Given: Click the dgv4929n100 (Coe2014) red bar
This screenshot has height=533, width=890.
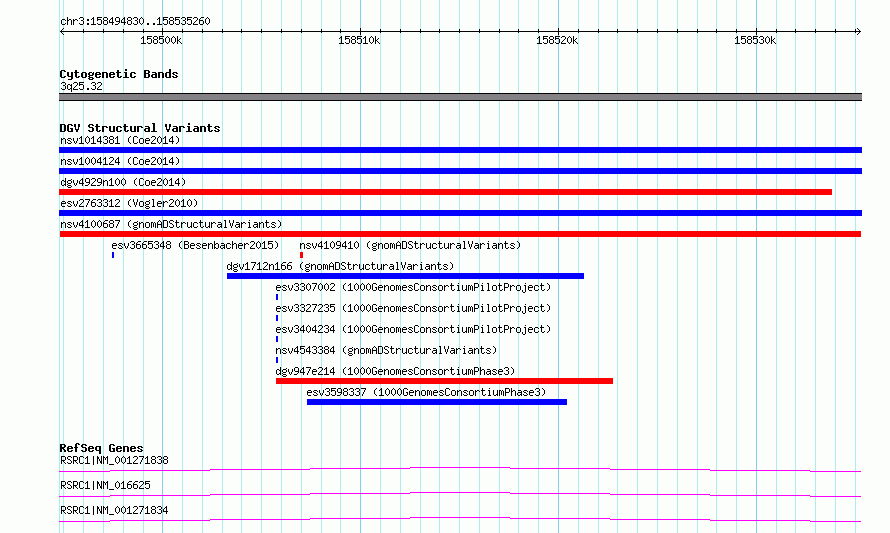Looking at the screenshot, I should click(446, 192).
